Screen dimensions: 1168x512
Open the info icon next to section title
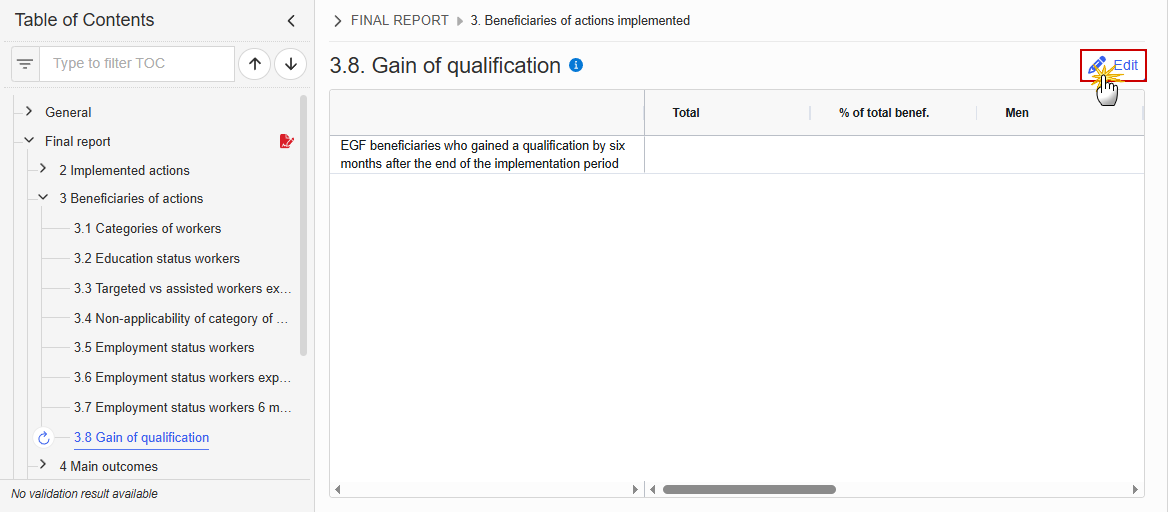(x=576, y=66)
